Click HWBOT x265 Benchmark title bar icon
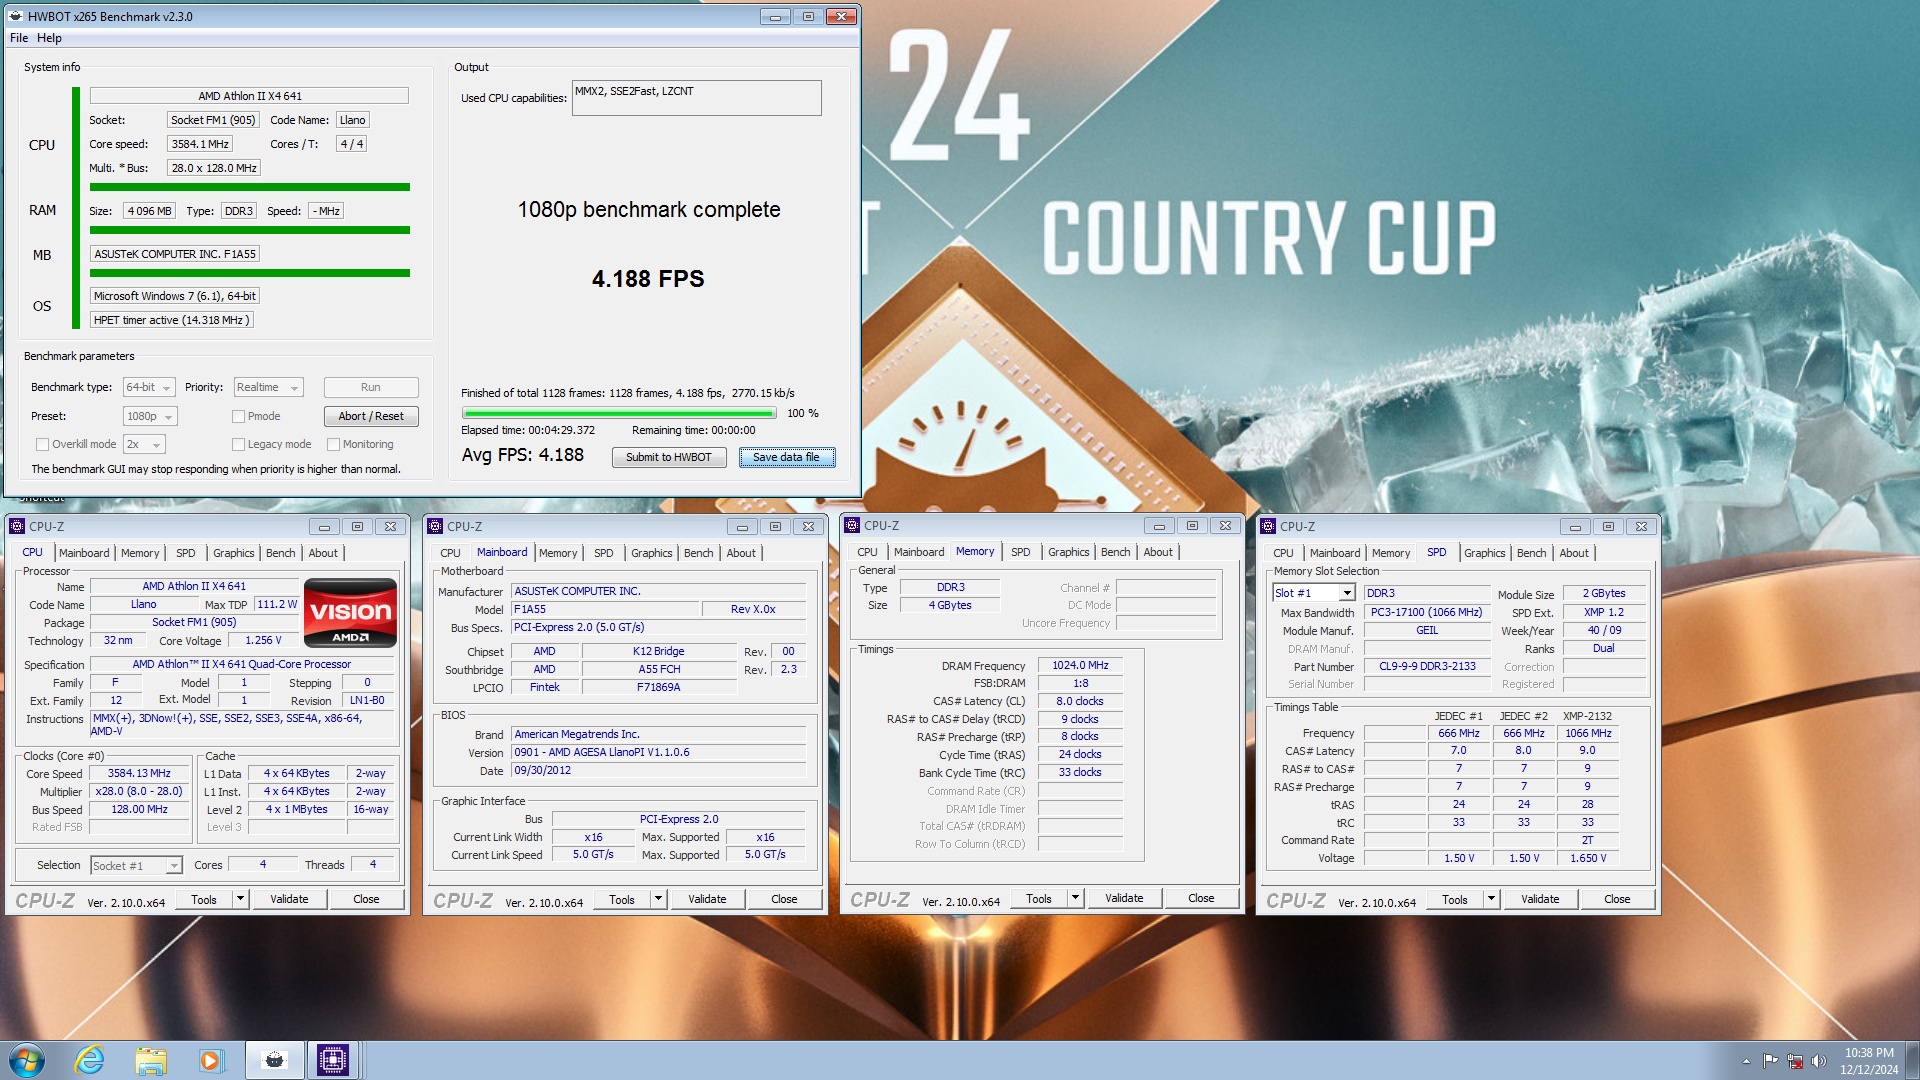Viewport: 1920px width, 1080px height. (16, 16)
